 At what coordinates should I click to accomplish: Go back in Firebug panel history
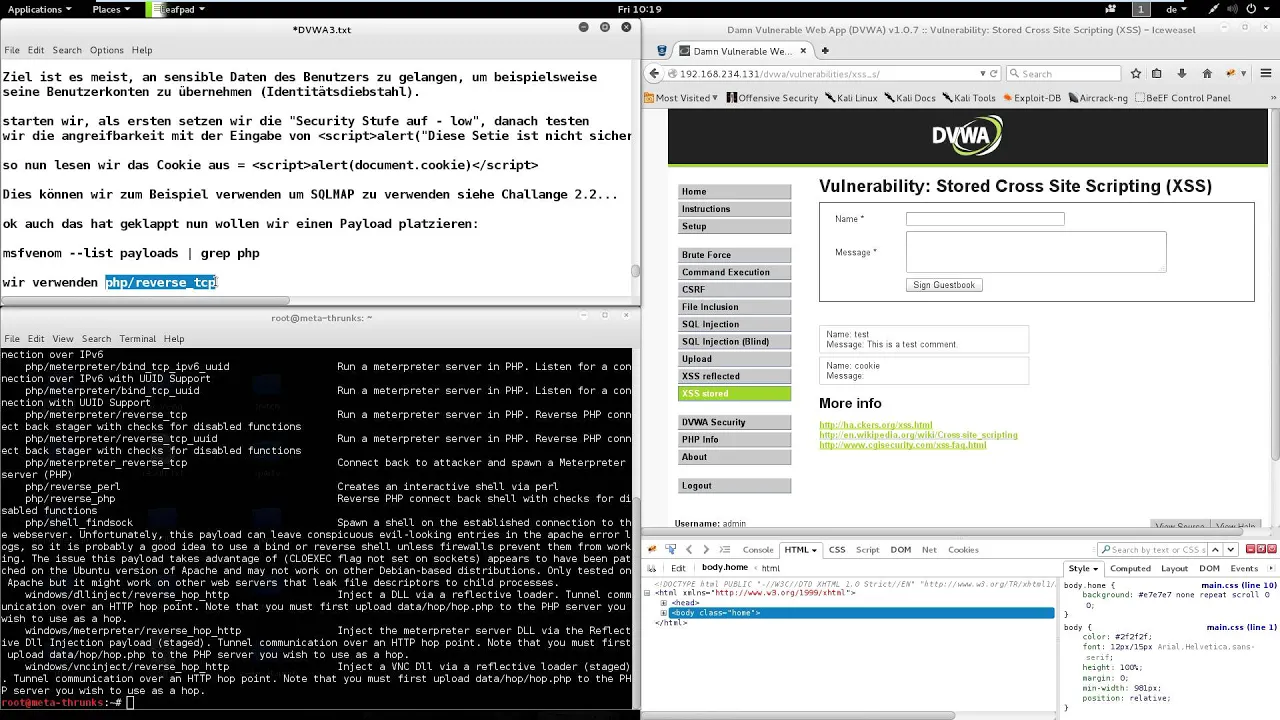click(689, 549)
